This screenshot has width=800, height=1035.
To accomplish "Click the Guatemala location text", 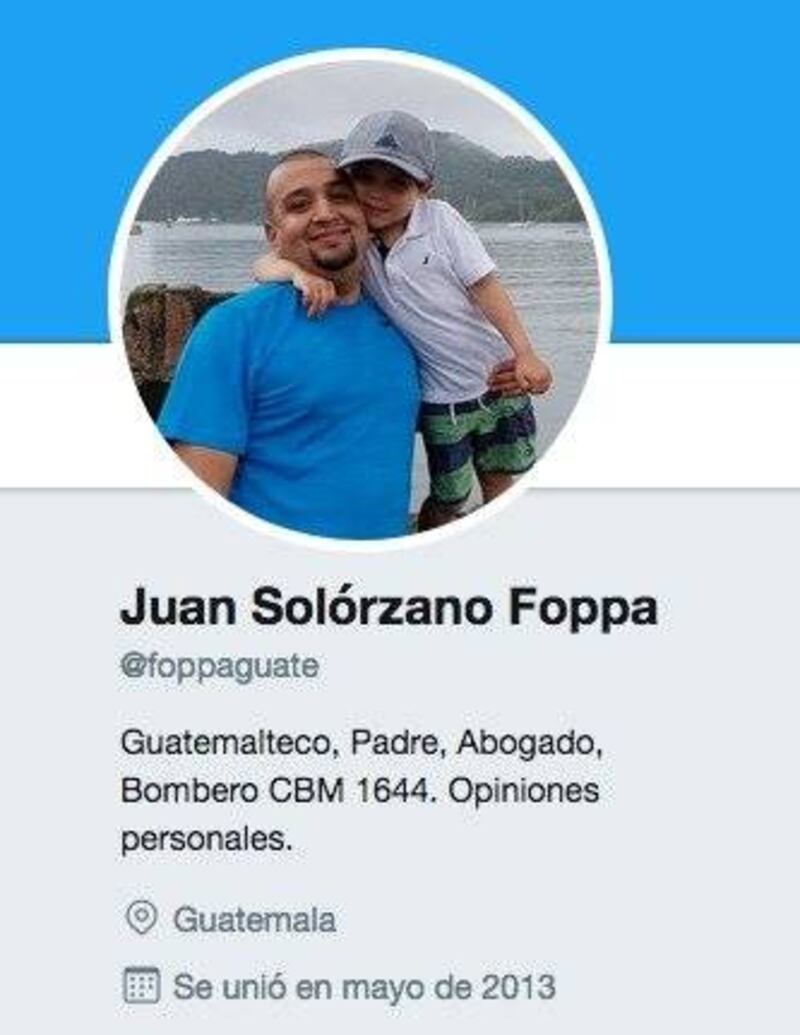I will 254,919.
